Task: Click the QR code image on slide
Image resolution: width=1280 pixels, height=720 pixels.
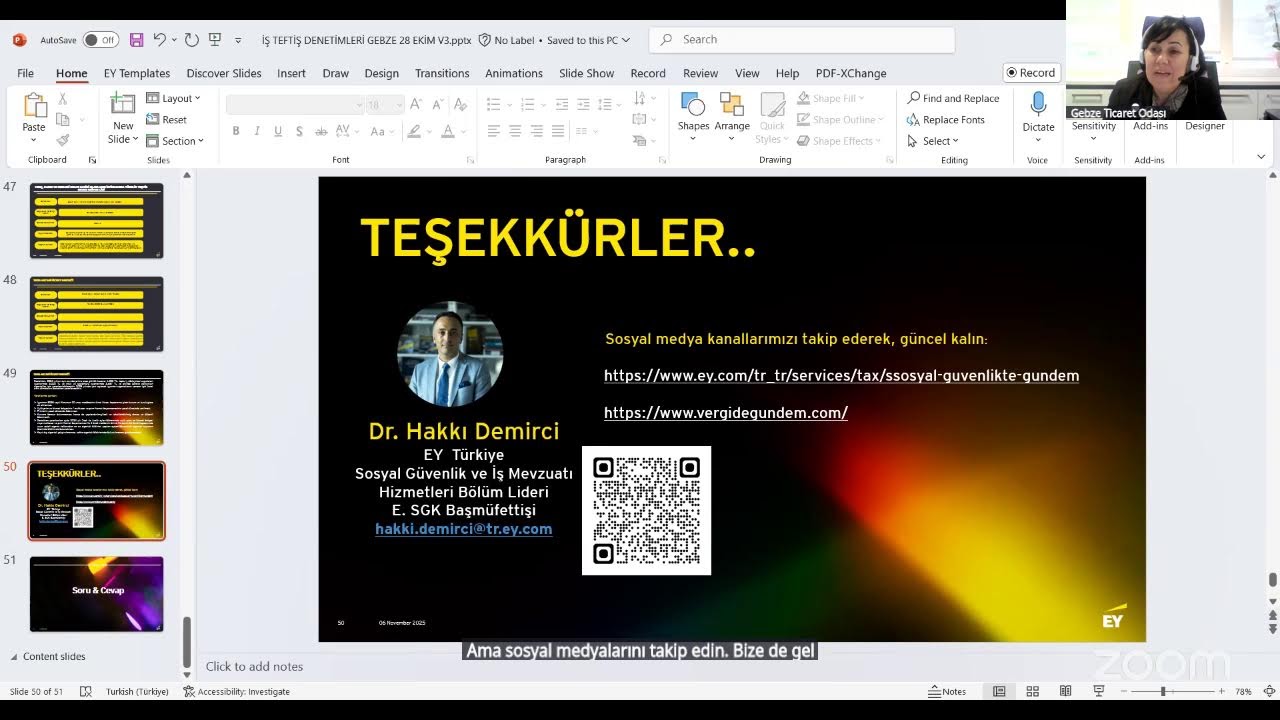Action: pyautogui.click(x=646, y=510)
